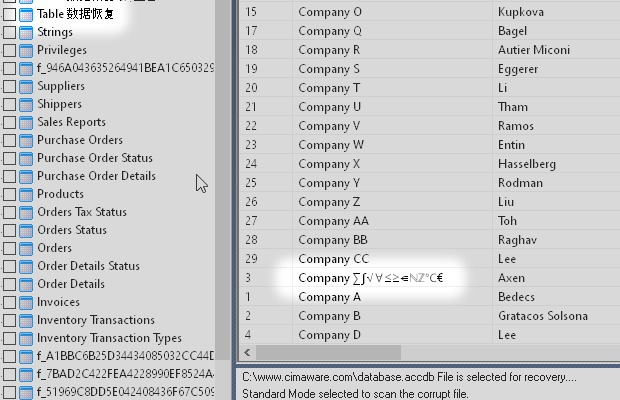Click the table icon next to Suppliers
620x400 pixels.
(26, 86)
